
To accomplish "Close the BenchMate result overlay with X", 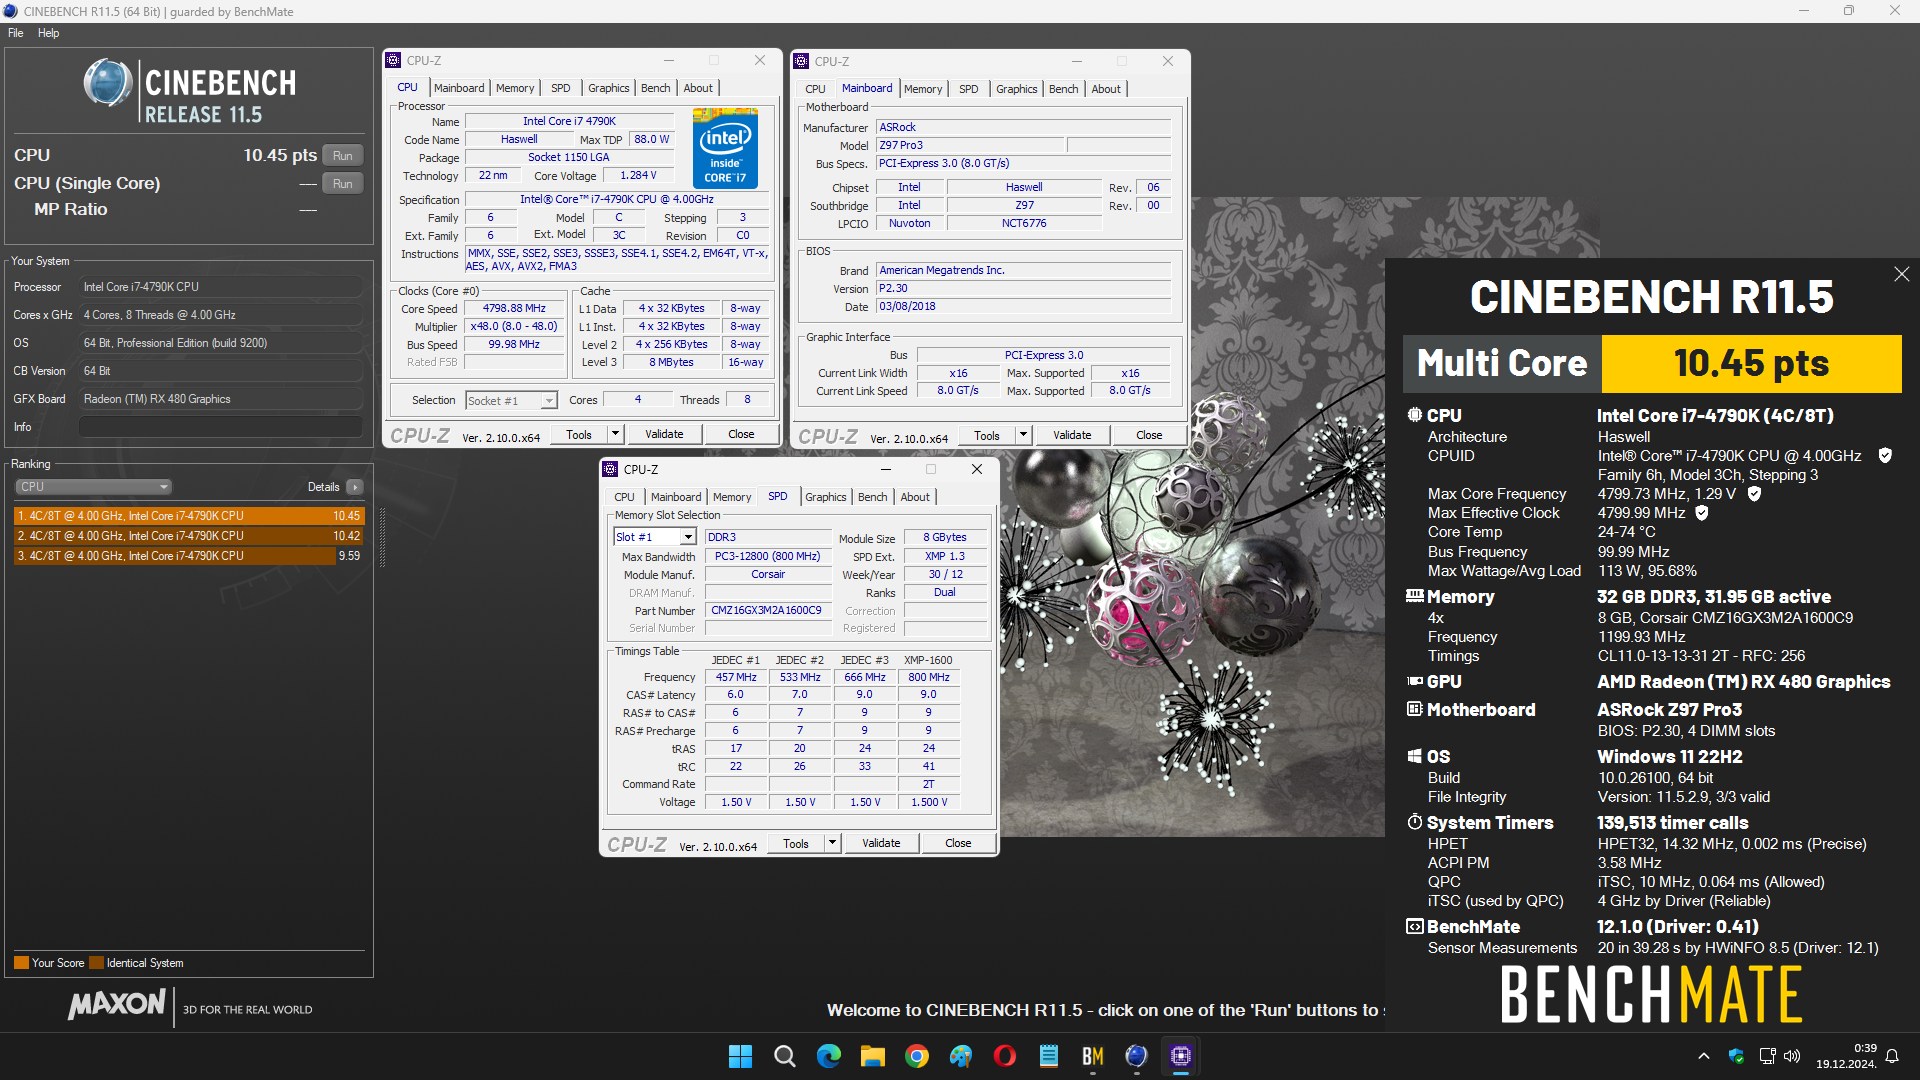I will (x=1901, y=275).
